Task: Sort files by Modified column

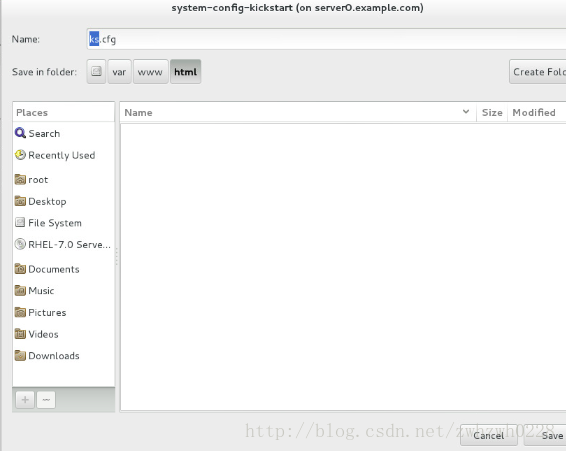Action: [x=537, y=113]
